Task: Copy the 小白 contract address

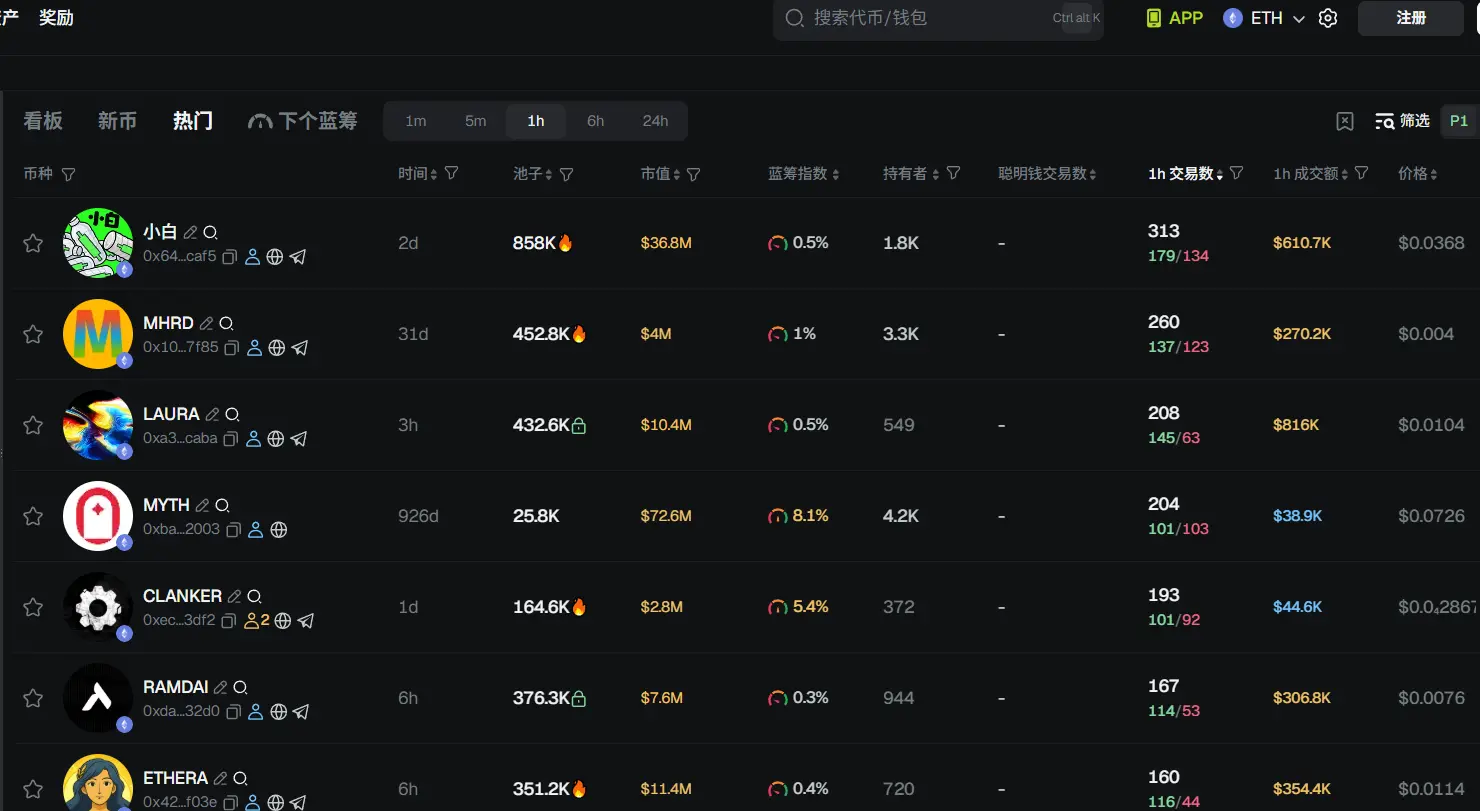Action: 230,257
